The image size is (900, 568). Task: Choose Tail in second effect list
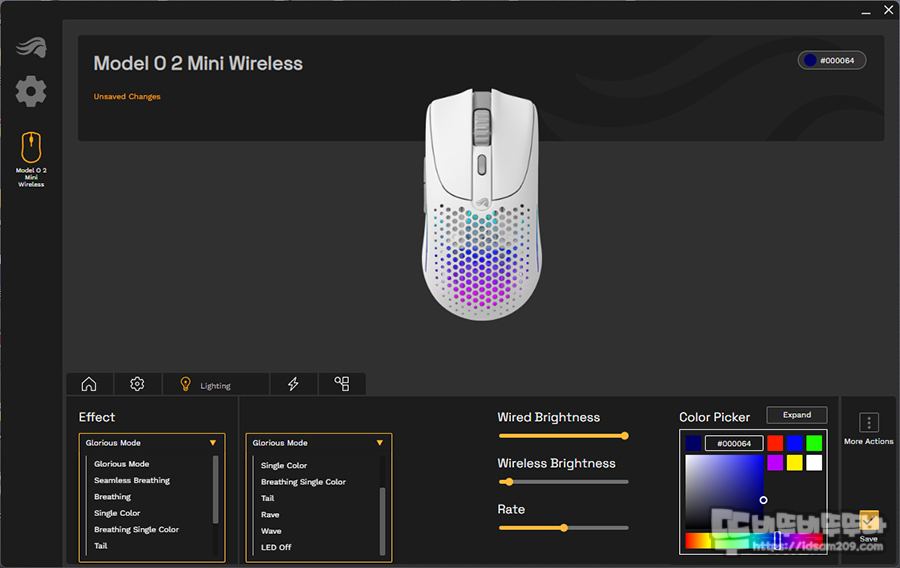click(268, 498)
